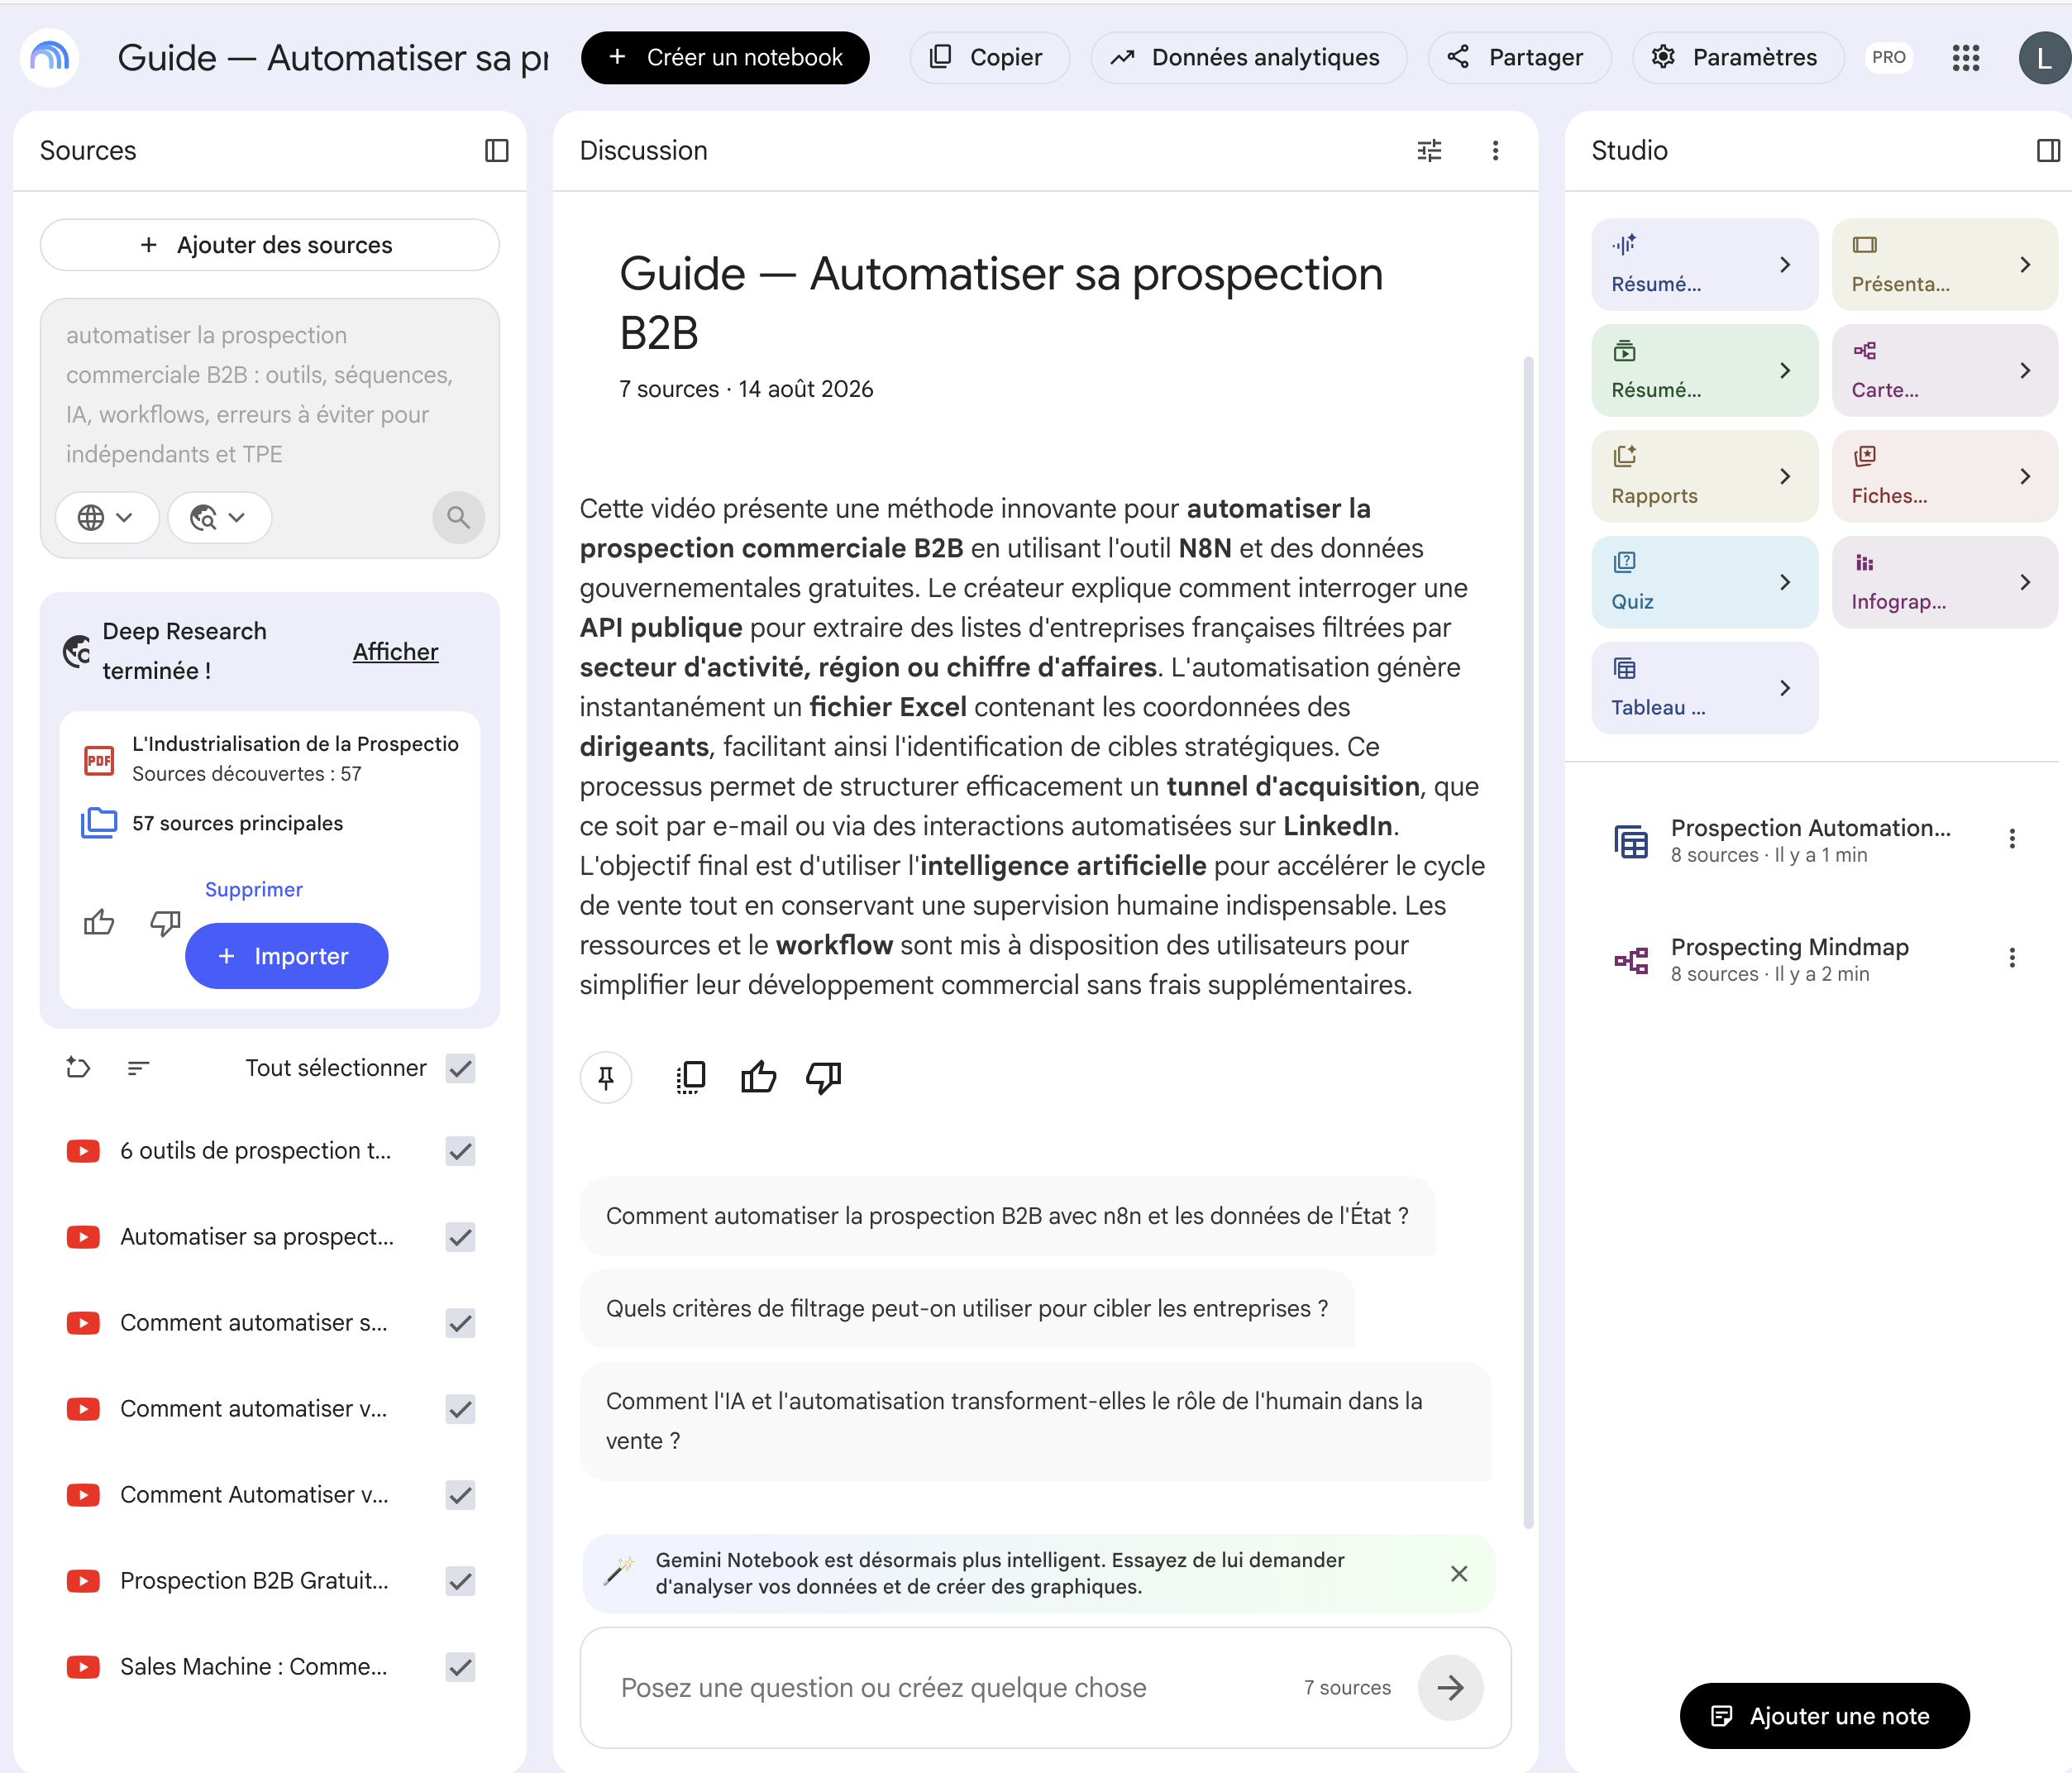
Task: Click the Copier button
Action: (989, 58)
